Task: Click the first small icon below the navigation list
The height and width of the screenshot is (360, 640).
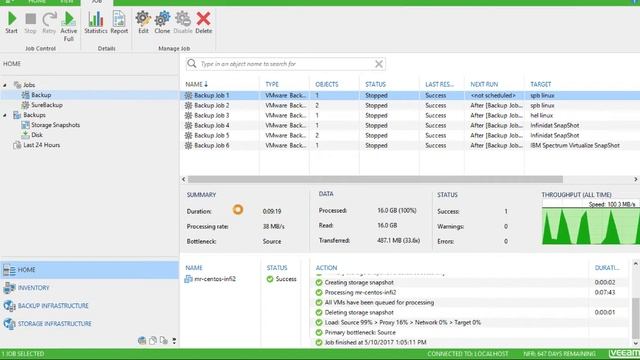Action: coord(142,340)
